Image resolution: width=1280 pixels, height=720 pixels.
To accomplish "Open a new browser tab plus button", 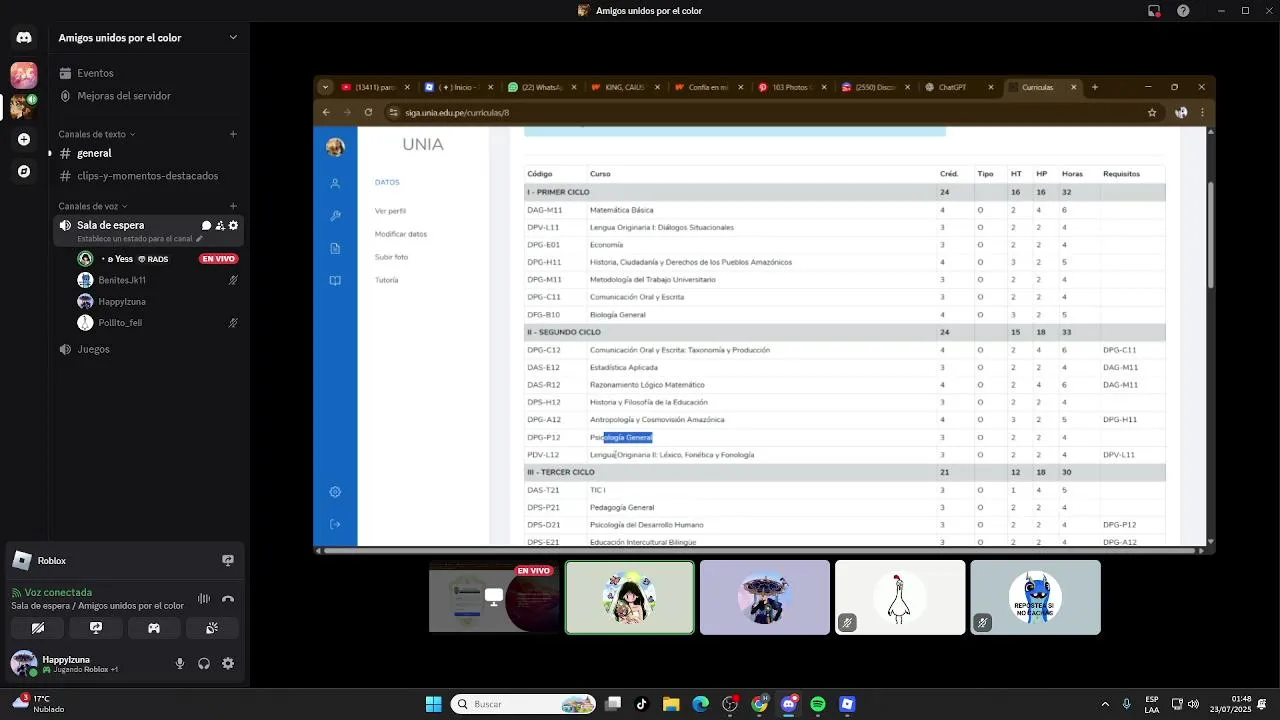I will (1095, 87).
